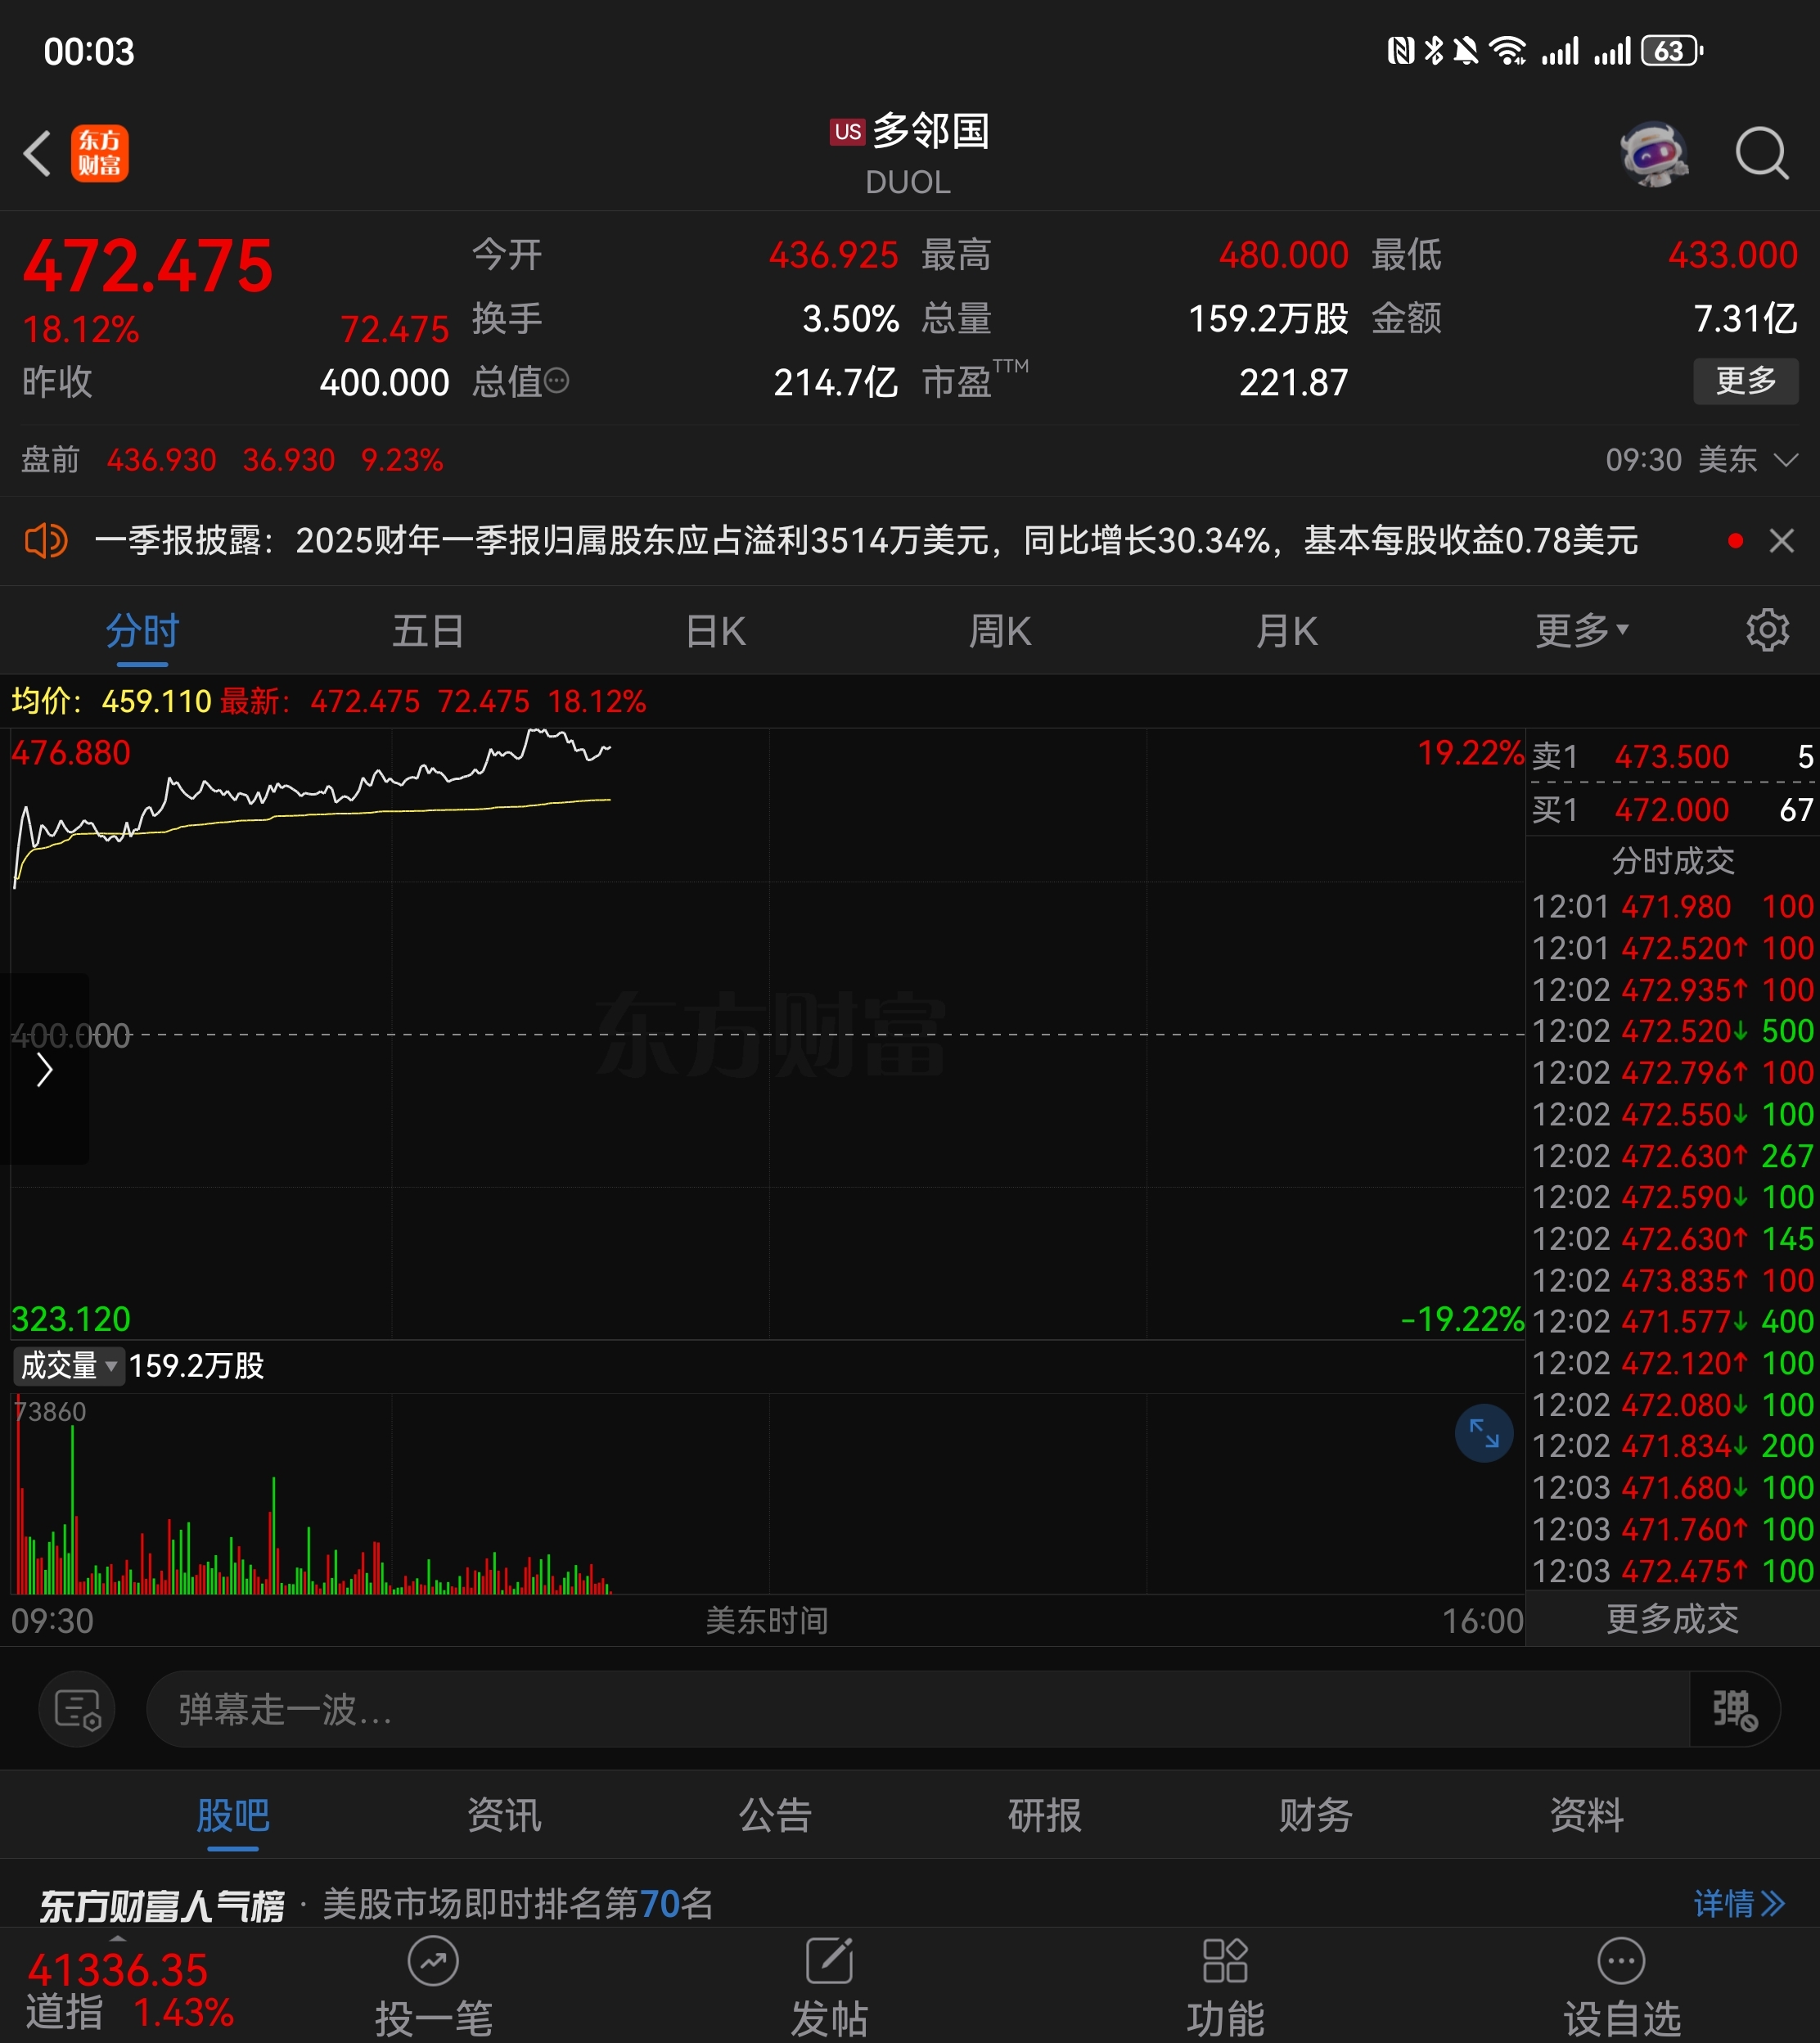Tap the 更多成交 link
Viewport: 1820px width, 2043px height.
point(1672,1619)
